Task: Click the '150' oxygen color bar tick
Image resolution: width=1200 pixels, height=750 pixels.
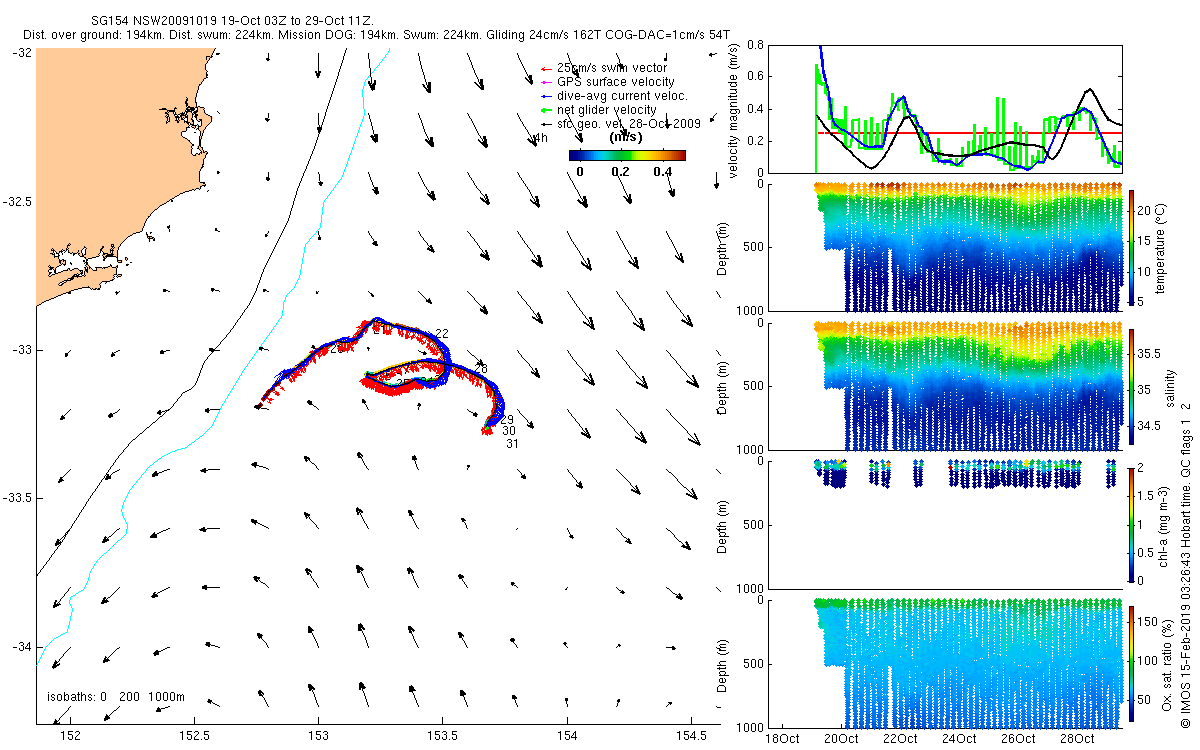Action: [x=1149, y=620]
